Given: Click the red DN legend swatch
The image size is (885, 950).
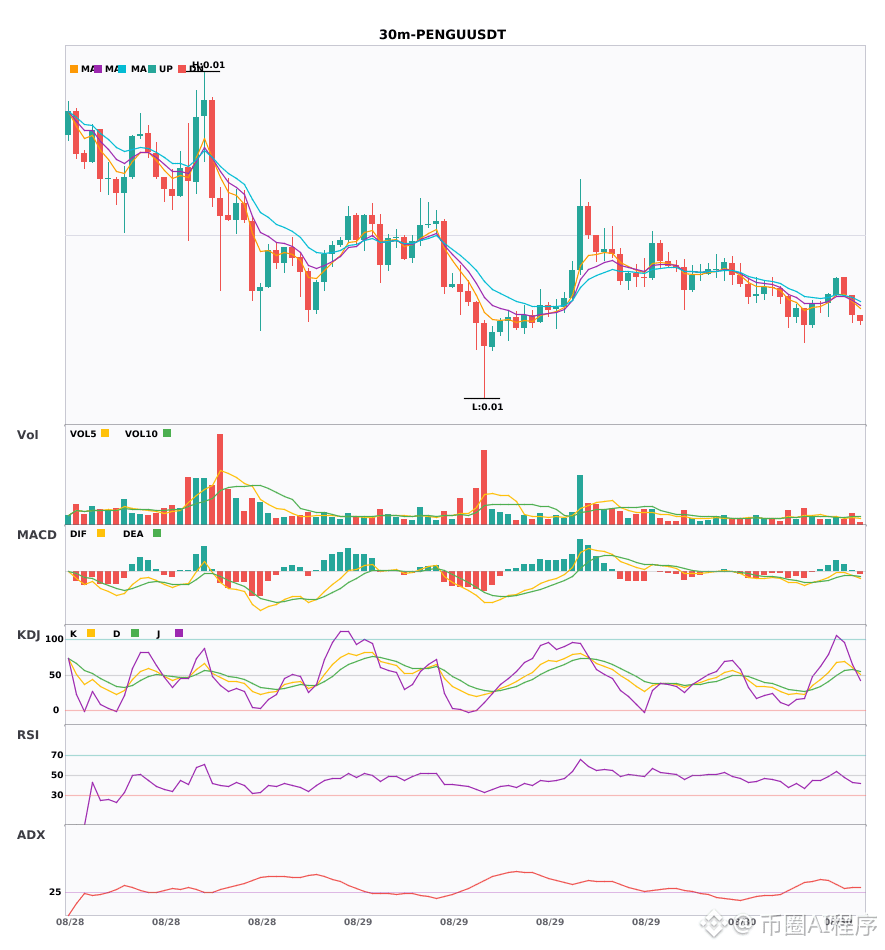Looking at the screenshot, I should click(x=182, y=69).
